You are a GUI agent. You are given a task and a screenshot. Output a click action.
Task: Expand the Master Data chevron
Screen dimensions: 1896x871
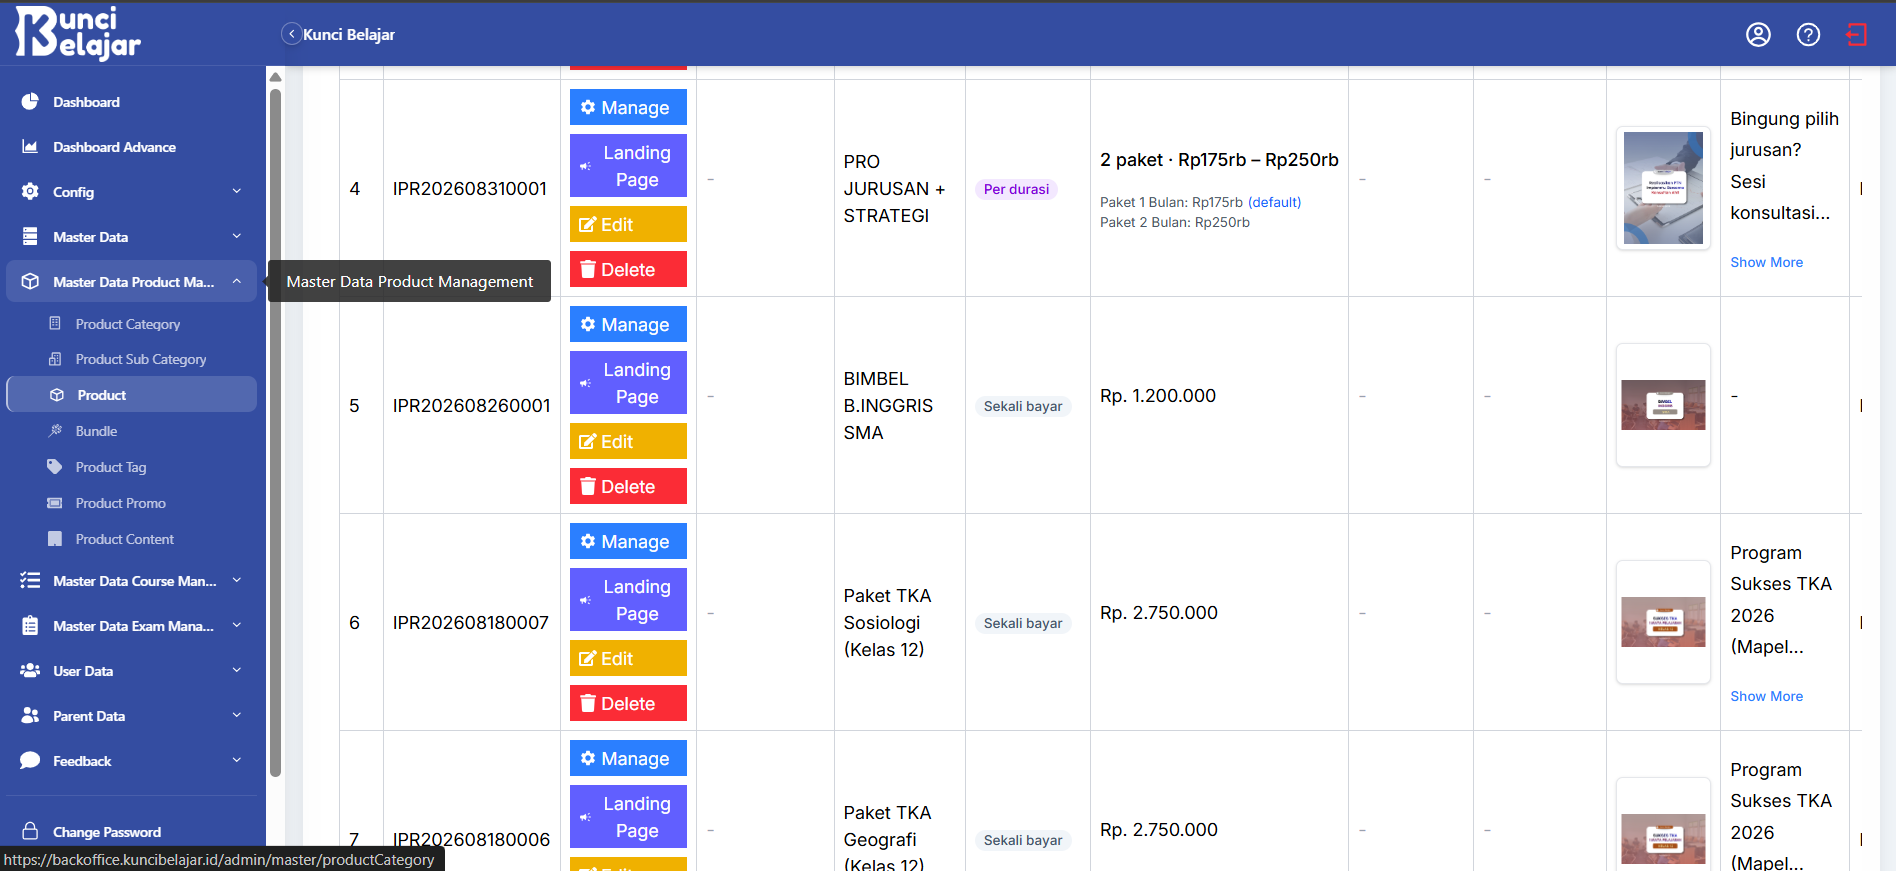pos(237,236)
